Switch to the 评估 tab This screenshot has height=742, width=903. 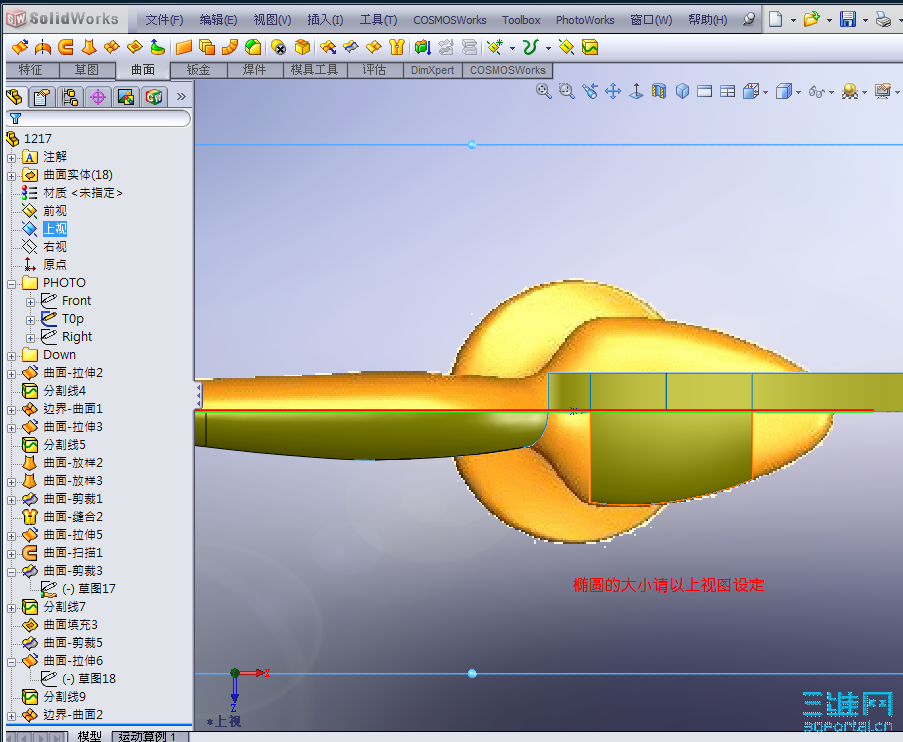point(374,70)
